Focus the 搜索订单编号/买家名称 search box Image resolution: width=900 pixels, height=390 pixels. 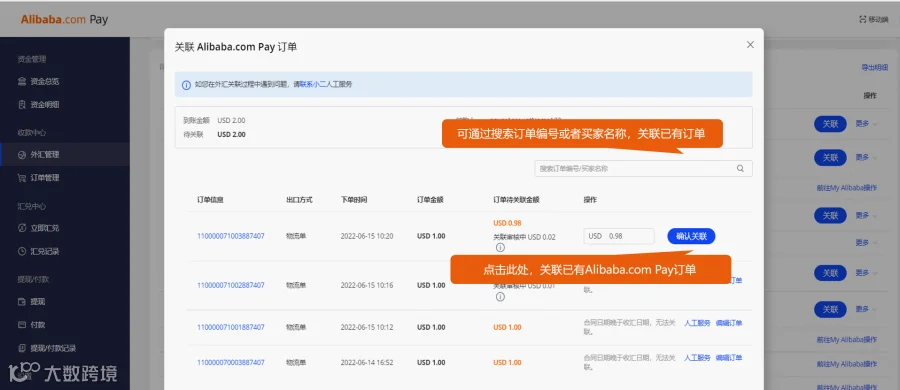pos(643,169)
